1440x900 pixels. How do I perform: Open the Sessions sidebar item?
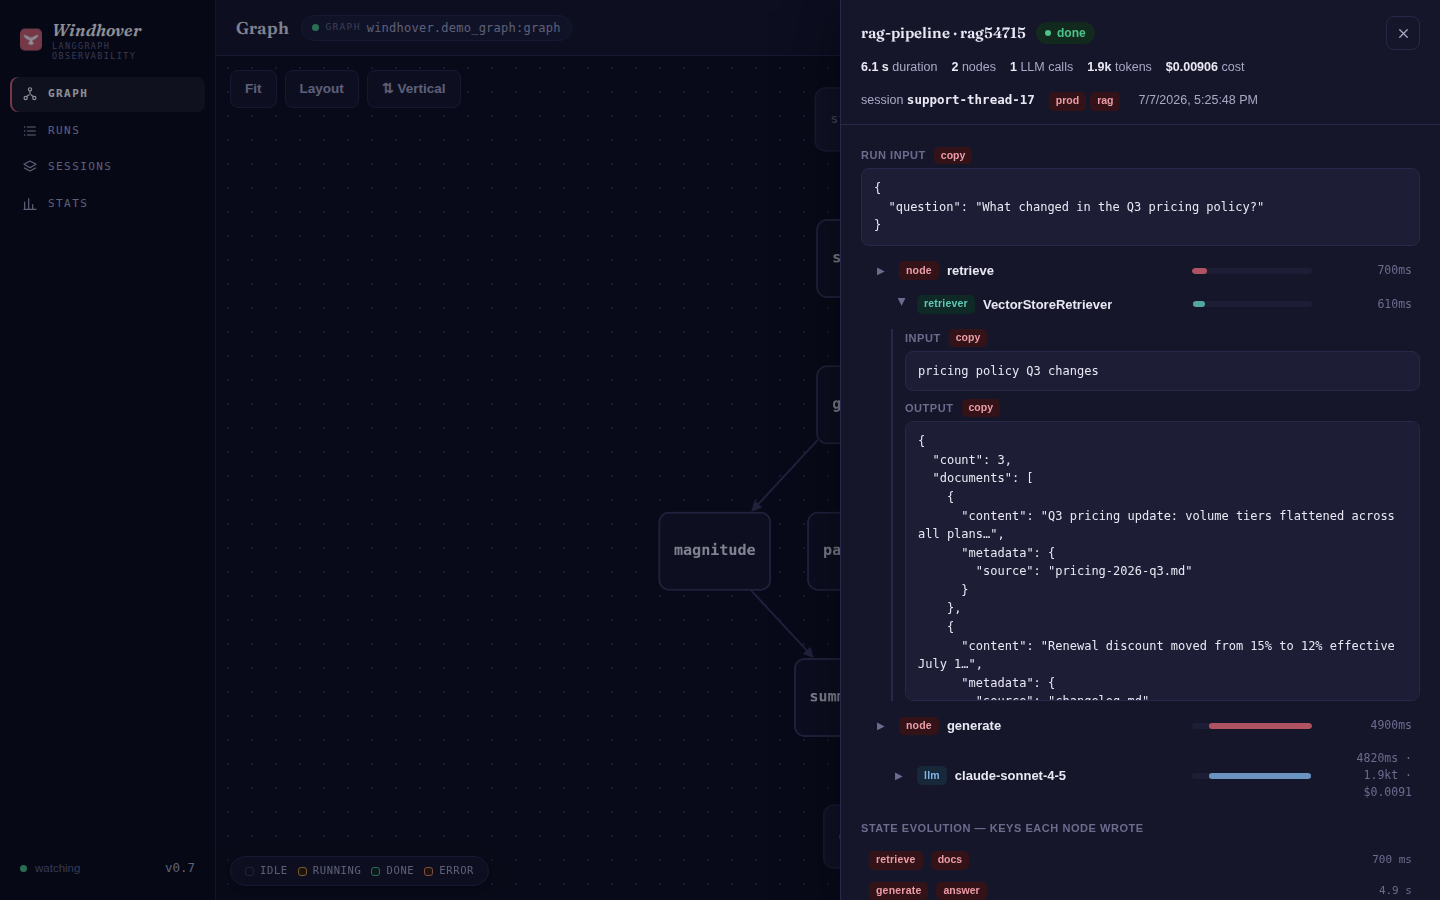click(108, 167)
